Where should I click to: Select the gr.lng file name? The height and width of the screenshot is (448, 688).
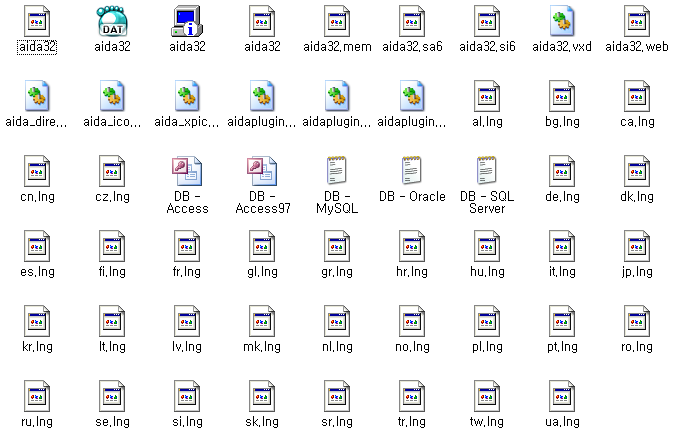pyautogui.click(x=337, y=272)
